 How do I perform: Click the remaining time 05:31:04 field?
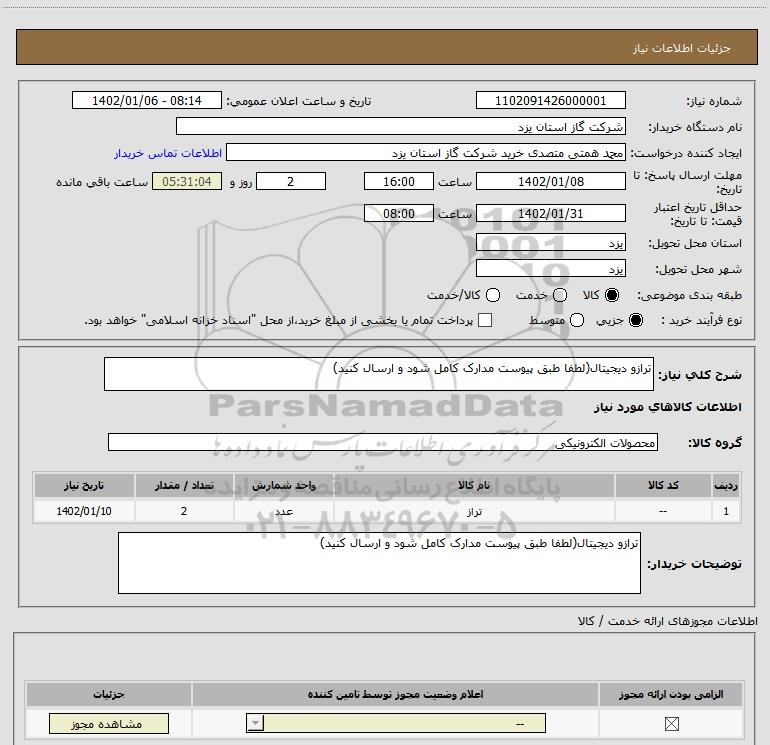pos(187,181)
